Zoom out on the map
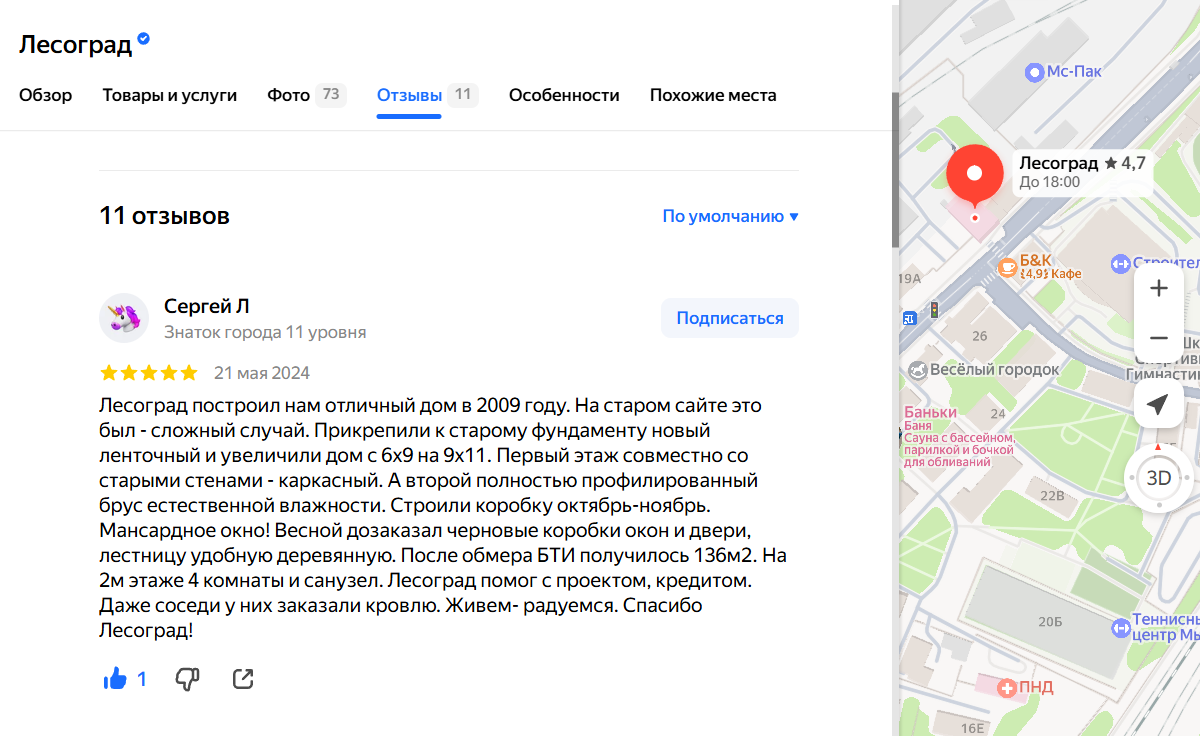The height and width of the screenshot is (736, 1200). click(1159, 338)
